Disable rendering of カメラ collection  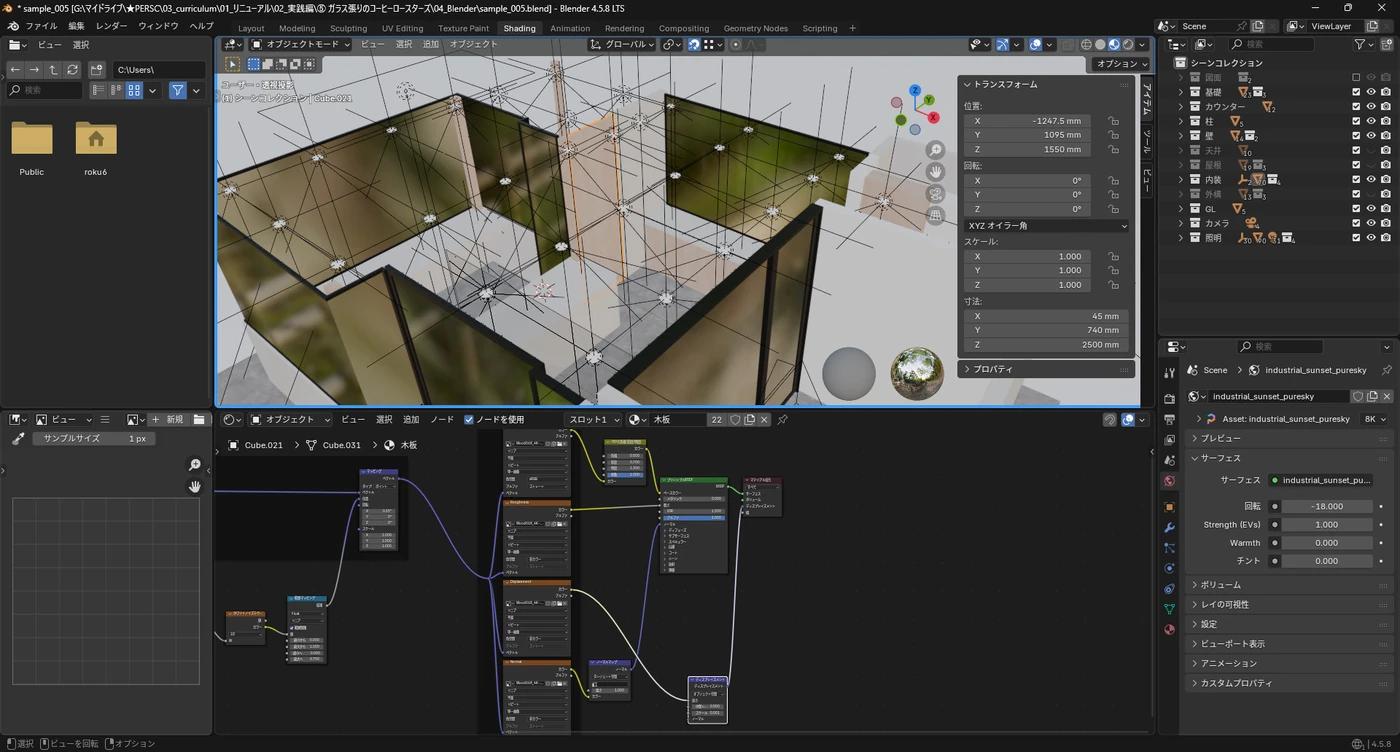coord(1385,224)
